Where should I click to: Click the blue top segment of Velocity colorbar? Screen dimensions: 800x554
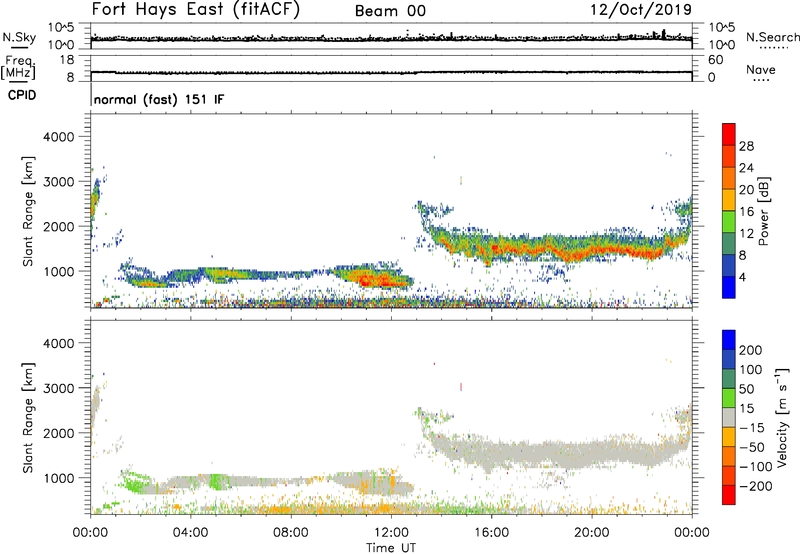coord(729,340)
